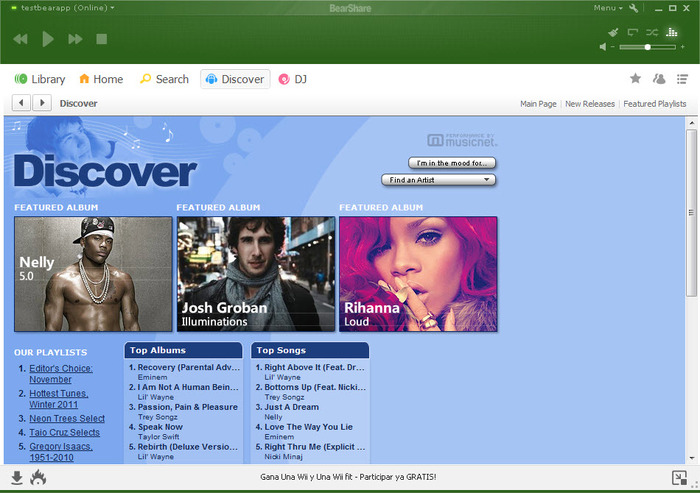Open the friends icon
This screenshot has height=493, width=700.
pos(659,79)
